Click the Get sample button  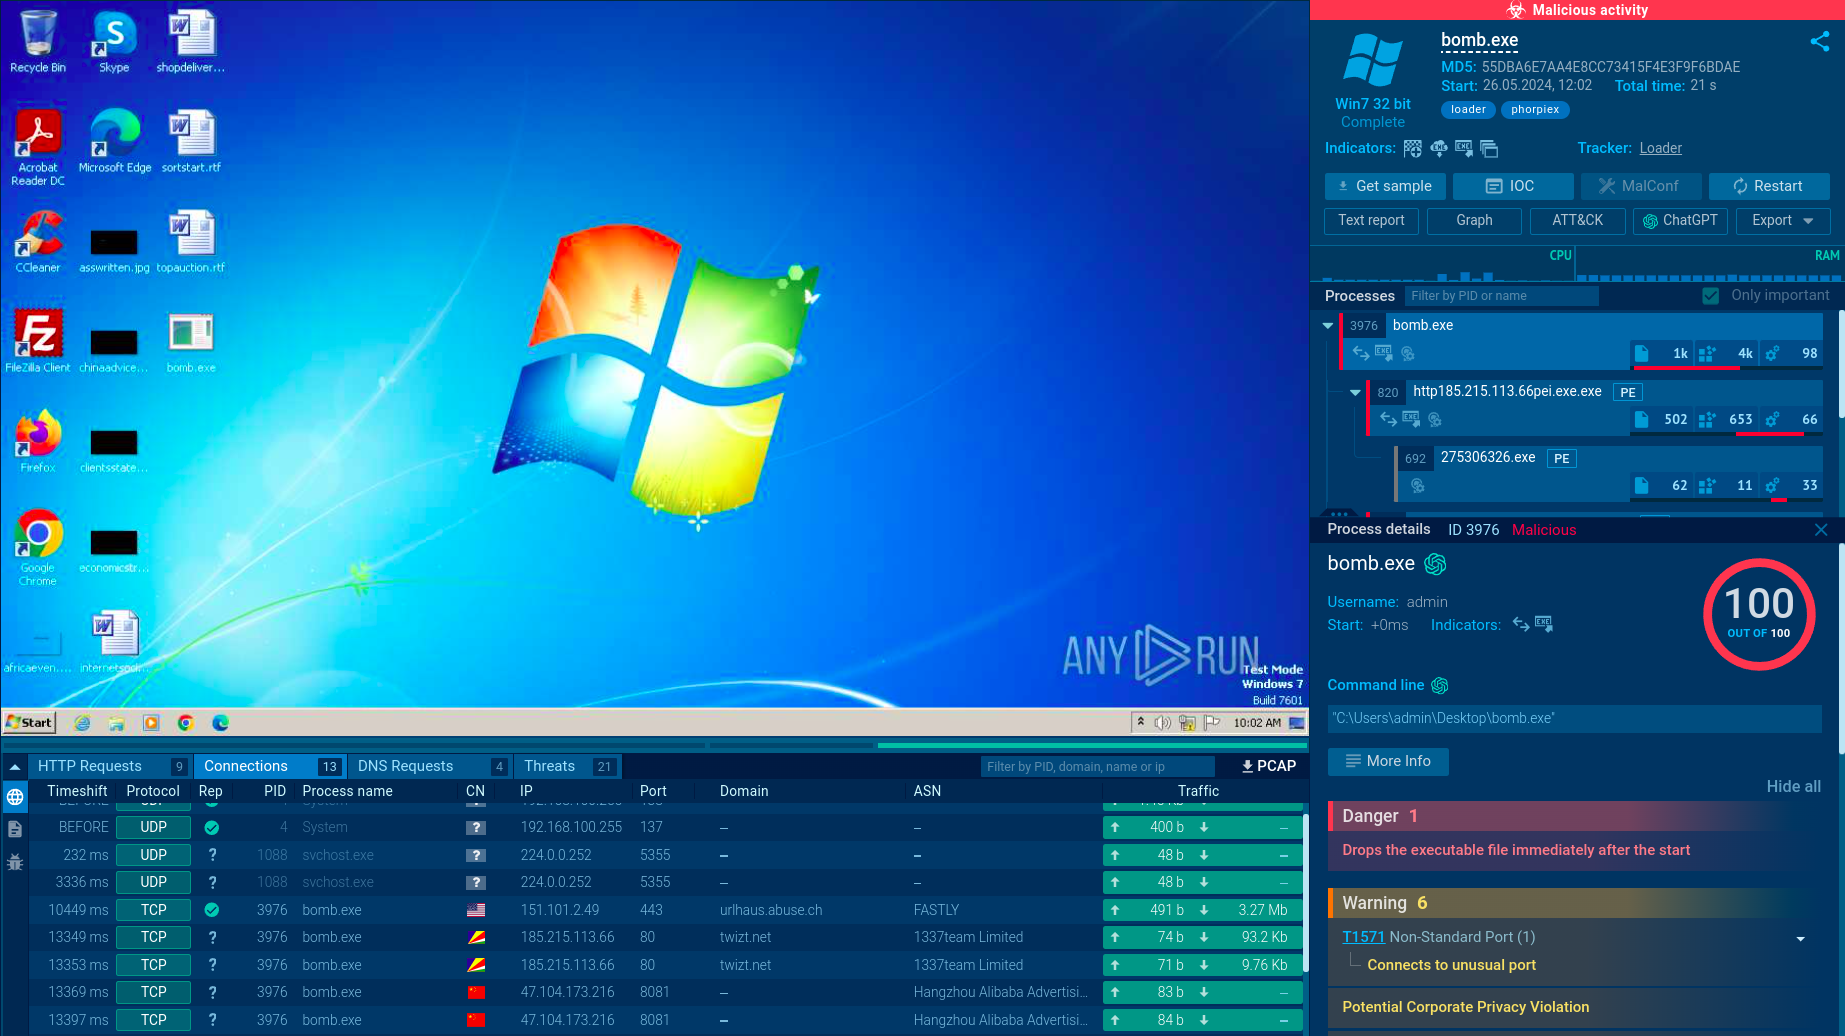pyautogui.click(x=1384, y=186)
